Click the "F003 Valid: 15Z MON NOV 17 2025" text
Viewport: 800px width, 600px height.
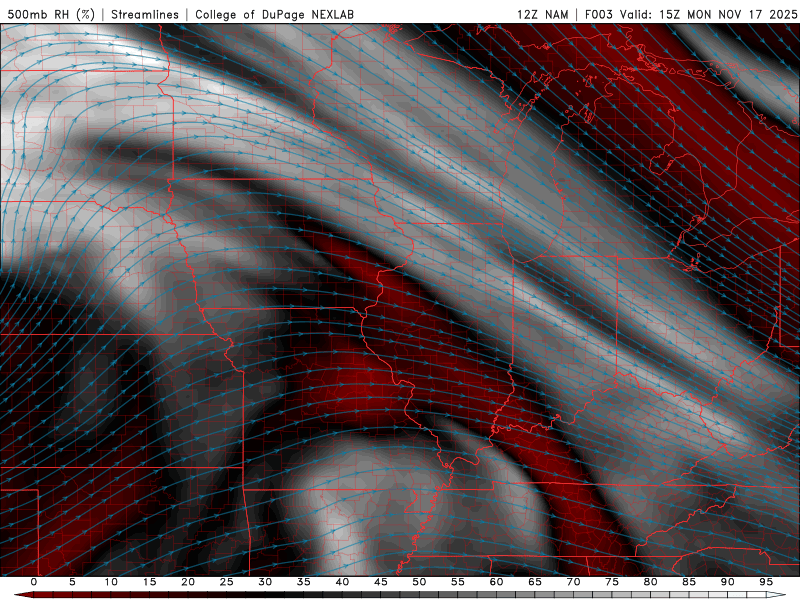pyautogui.click(x=691, y=14)
